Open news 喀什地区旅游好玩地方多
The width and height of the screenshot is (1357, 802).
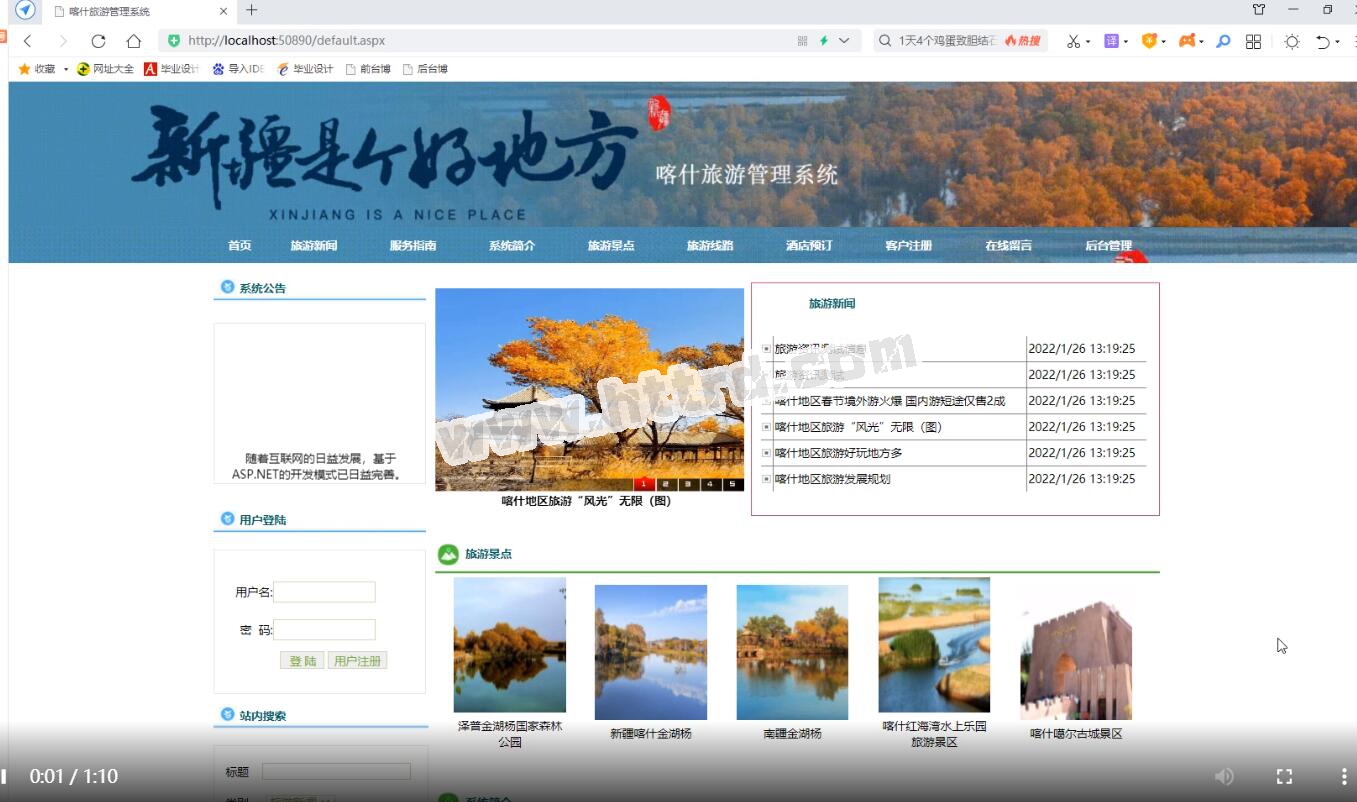coord(839,453)
